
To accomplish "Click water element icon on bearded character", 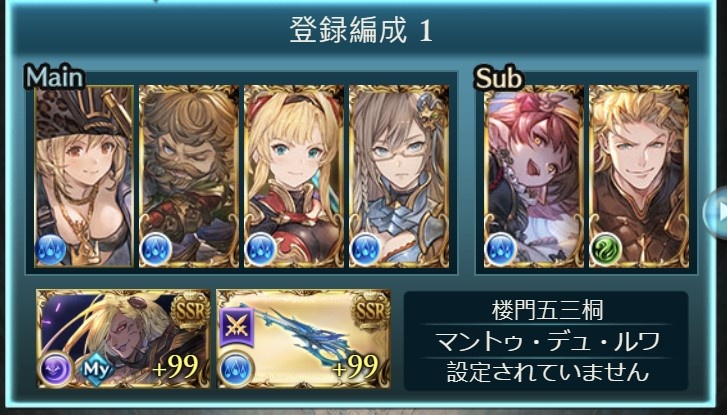I will click(x=155, y=249).
